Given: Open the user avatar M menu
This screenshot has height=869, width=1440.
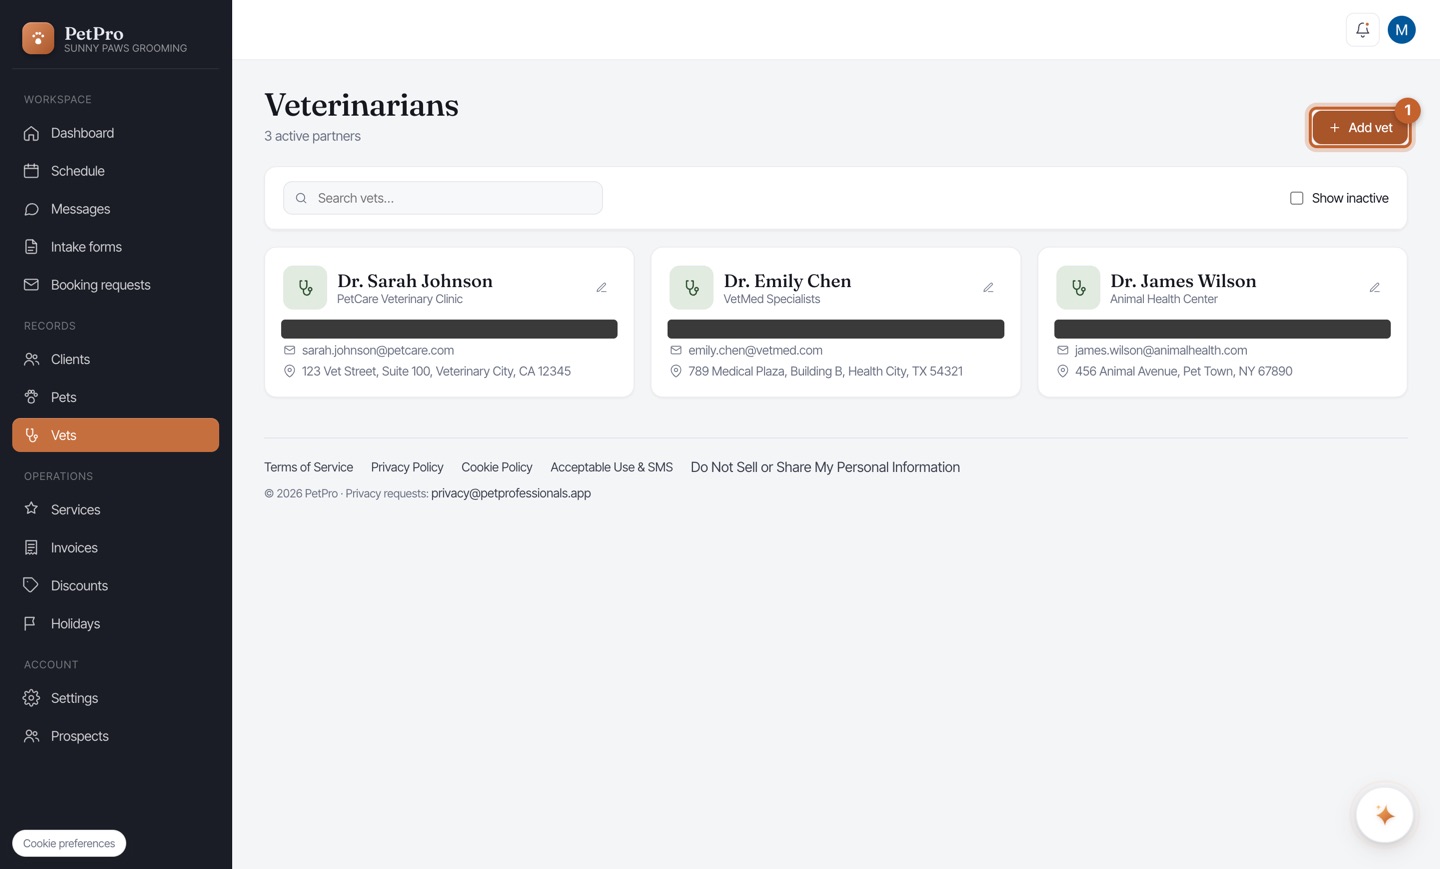Looking at the screenshot, I should click(x=1401, y=30).
